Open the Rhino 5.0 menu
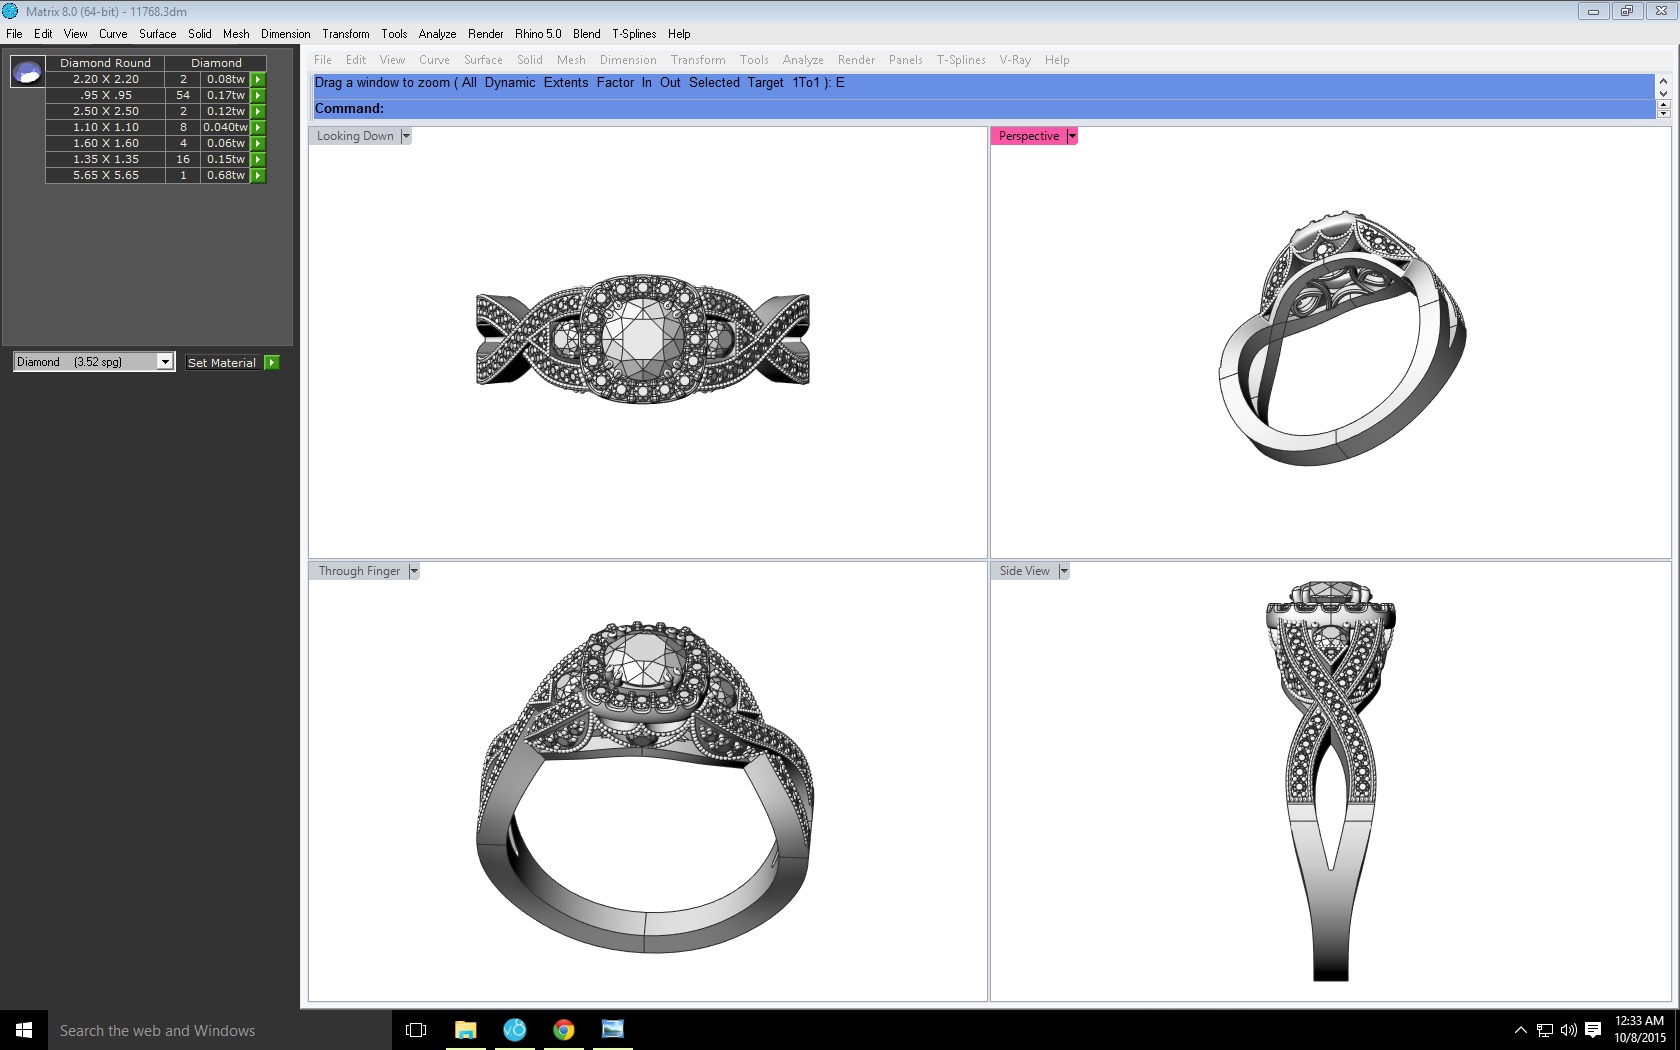The image size is (1680, 1050). tap(538, 34)
